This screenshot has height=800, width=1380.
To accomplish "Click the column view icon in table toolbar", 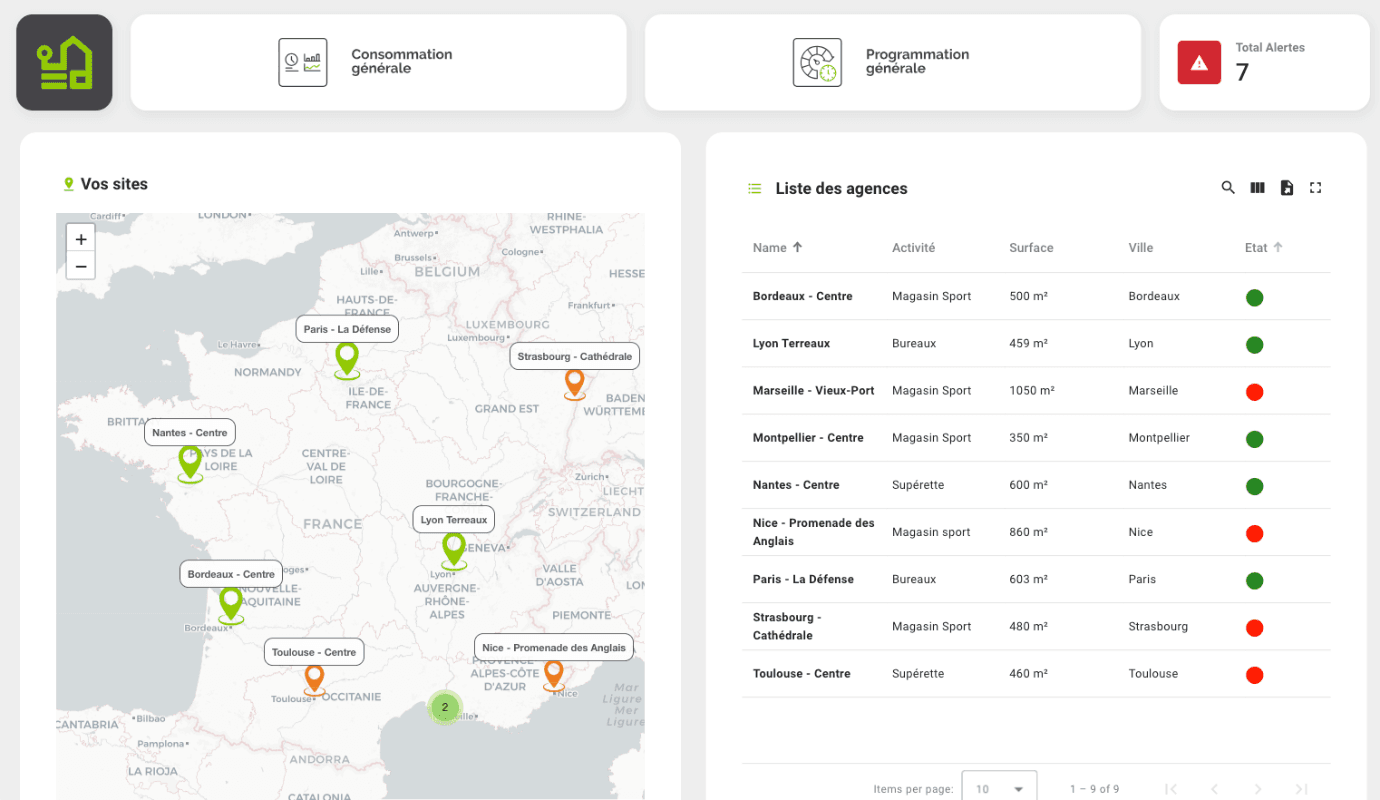I will (1257, 188).
